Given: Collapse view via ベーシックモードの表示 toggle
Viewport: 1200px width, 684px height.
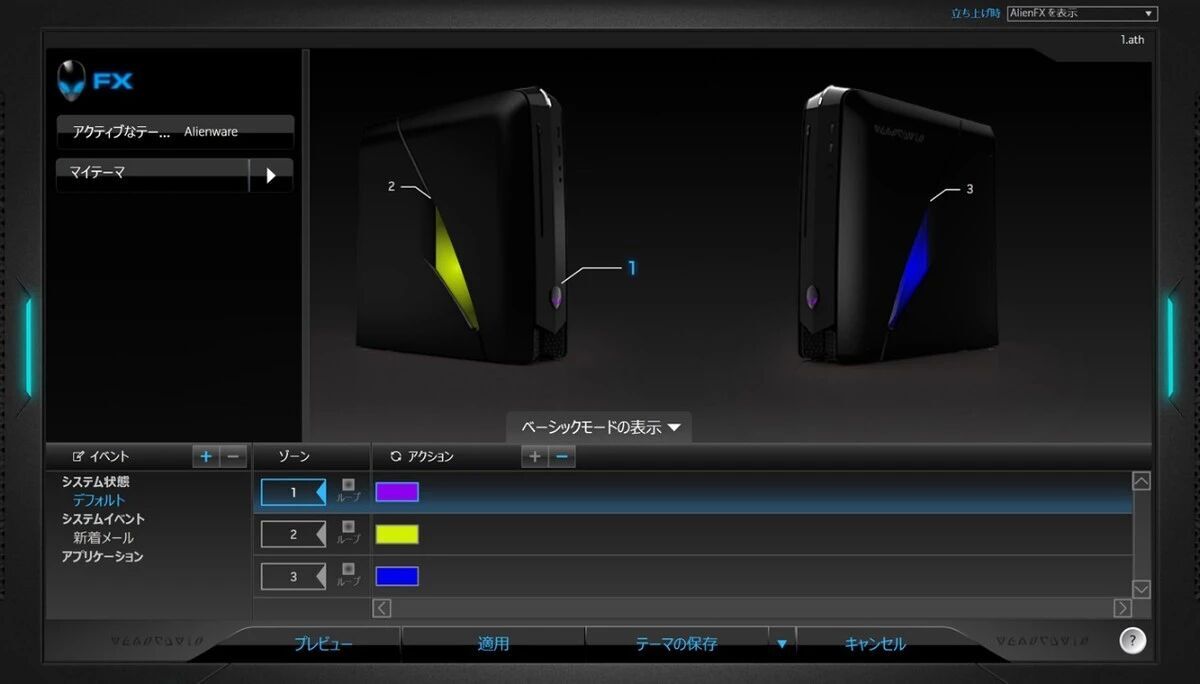Looking at the screenshot, I should point(600,427).
